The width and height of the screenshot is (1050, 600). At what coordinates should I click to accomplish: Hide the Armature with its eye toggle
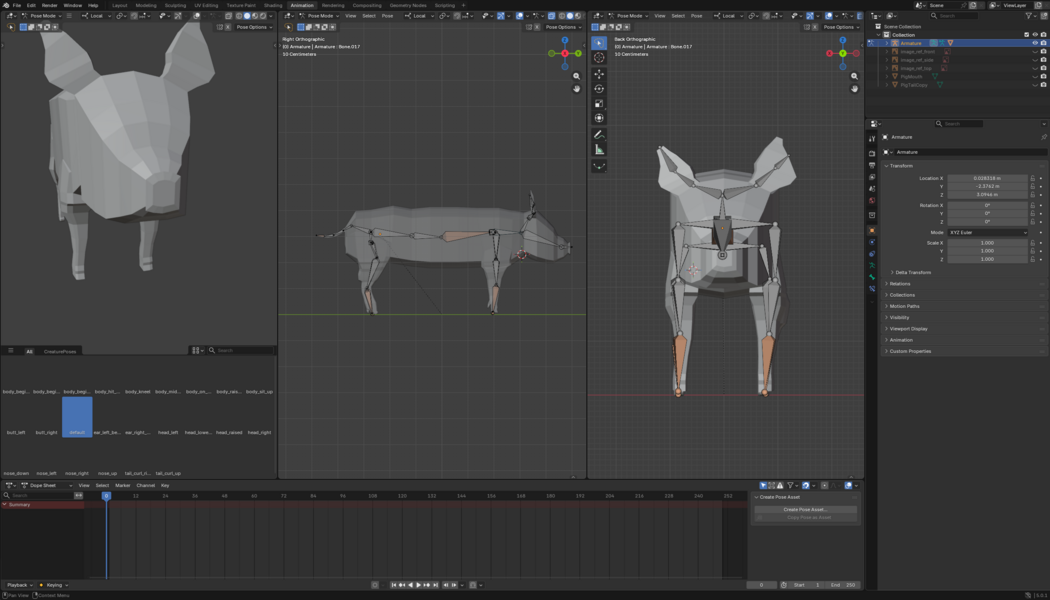(1035, 43)
